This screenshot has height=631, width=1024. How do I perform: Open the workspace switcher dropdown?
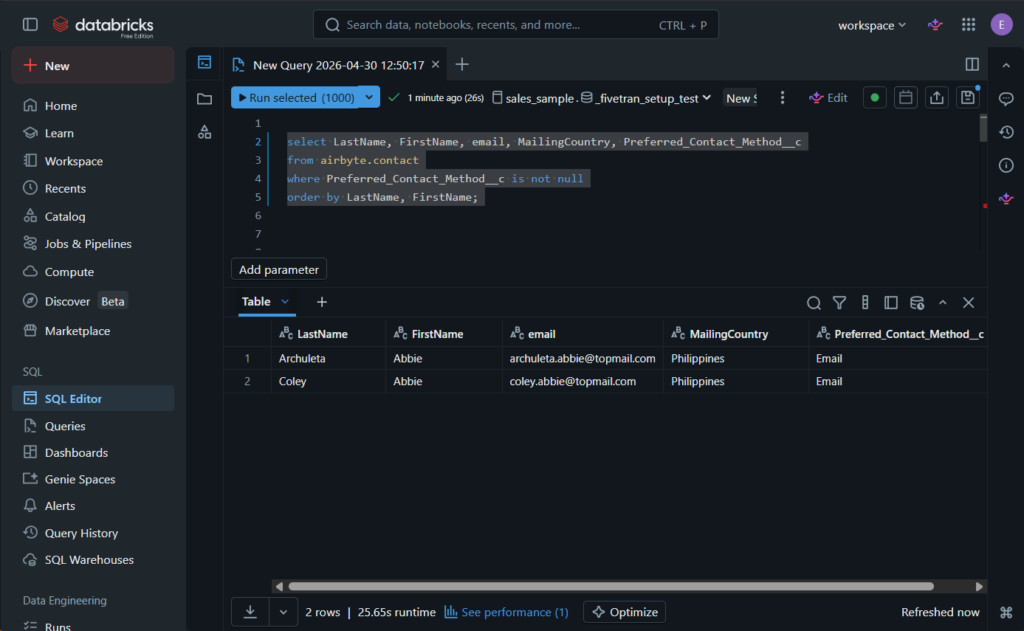[x=872, y=25]
